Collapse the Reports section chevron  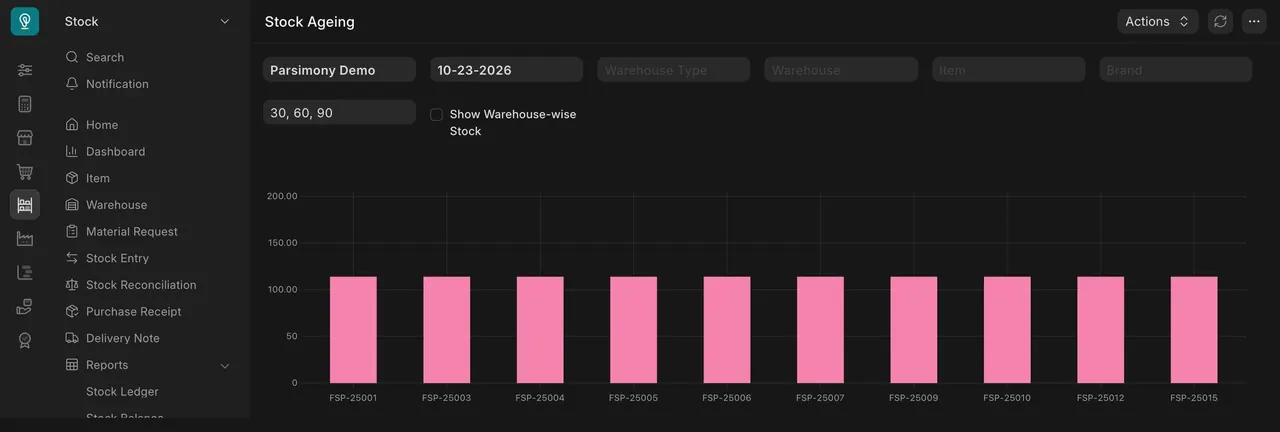coord(224,366)
